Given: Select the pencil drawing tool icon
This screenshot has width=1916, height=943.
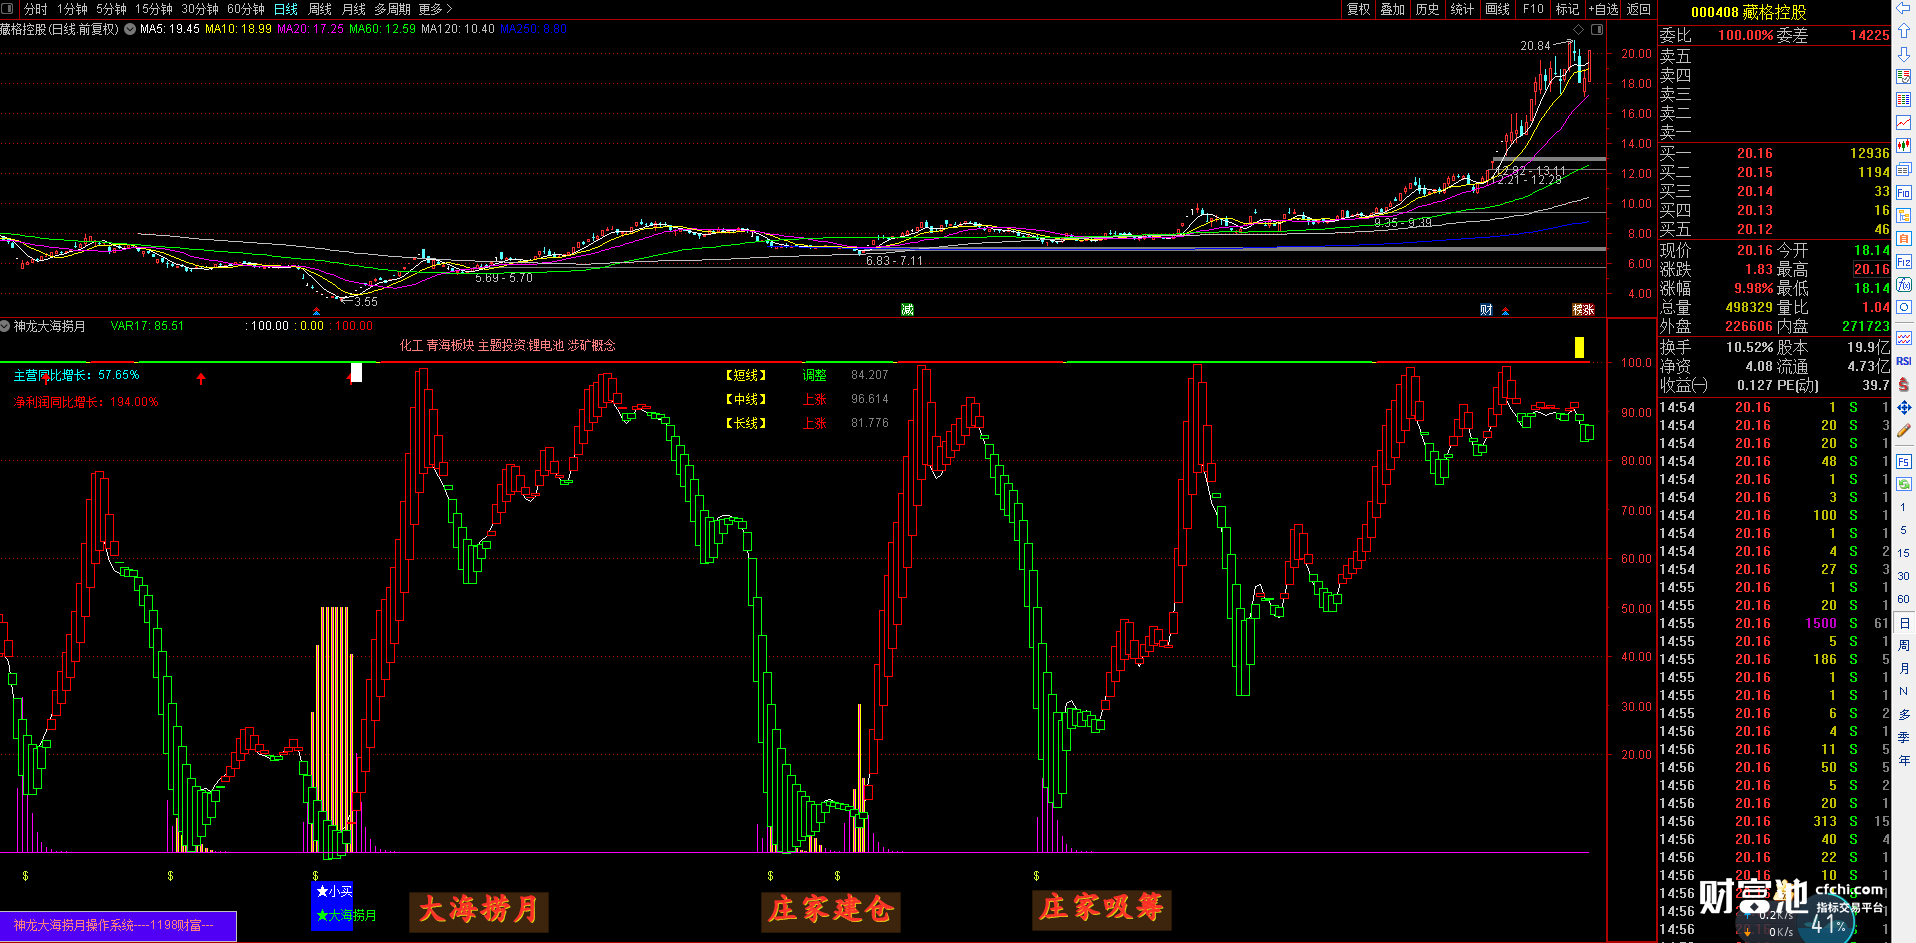Looking at the screenshot, I should click(1903, 431).
